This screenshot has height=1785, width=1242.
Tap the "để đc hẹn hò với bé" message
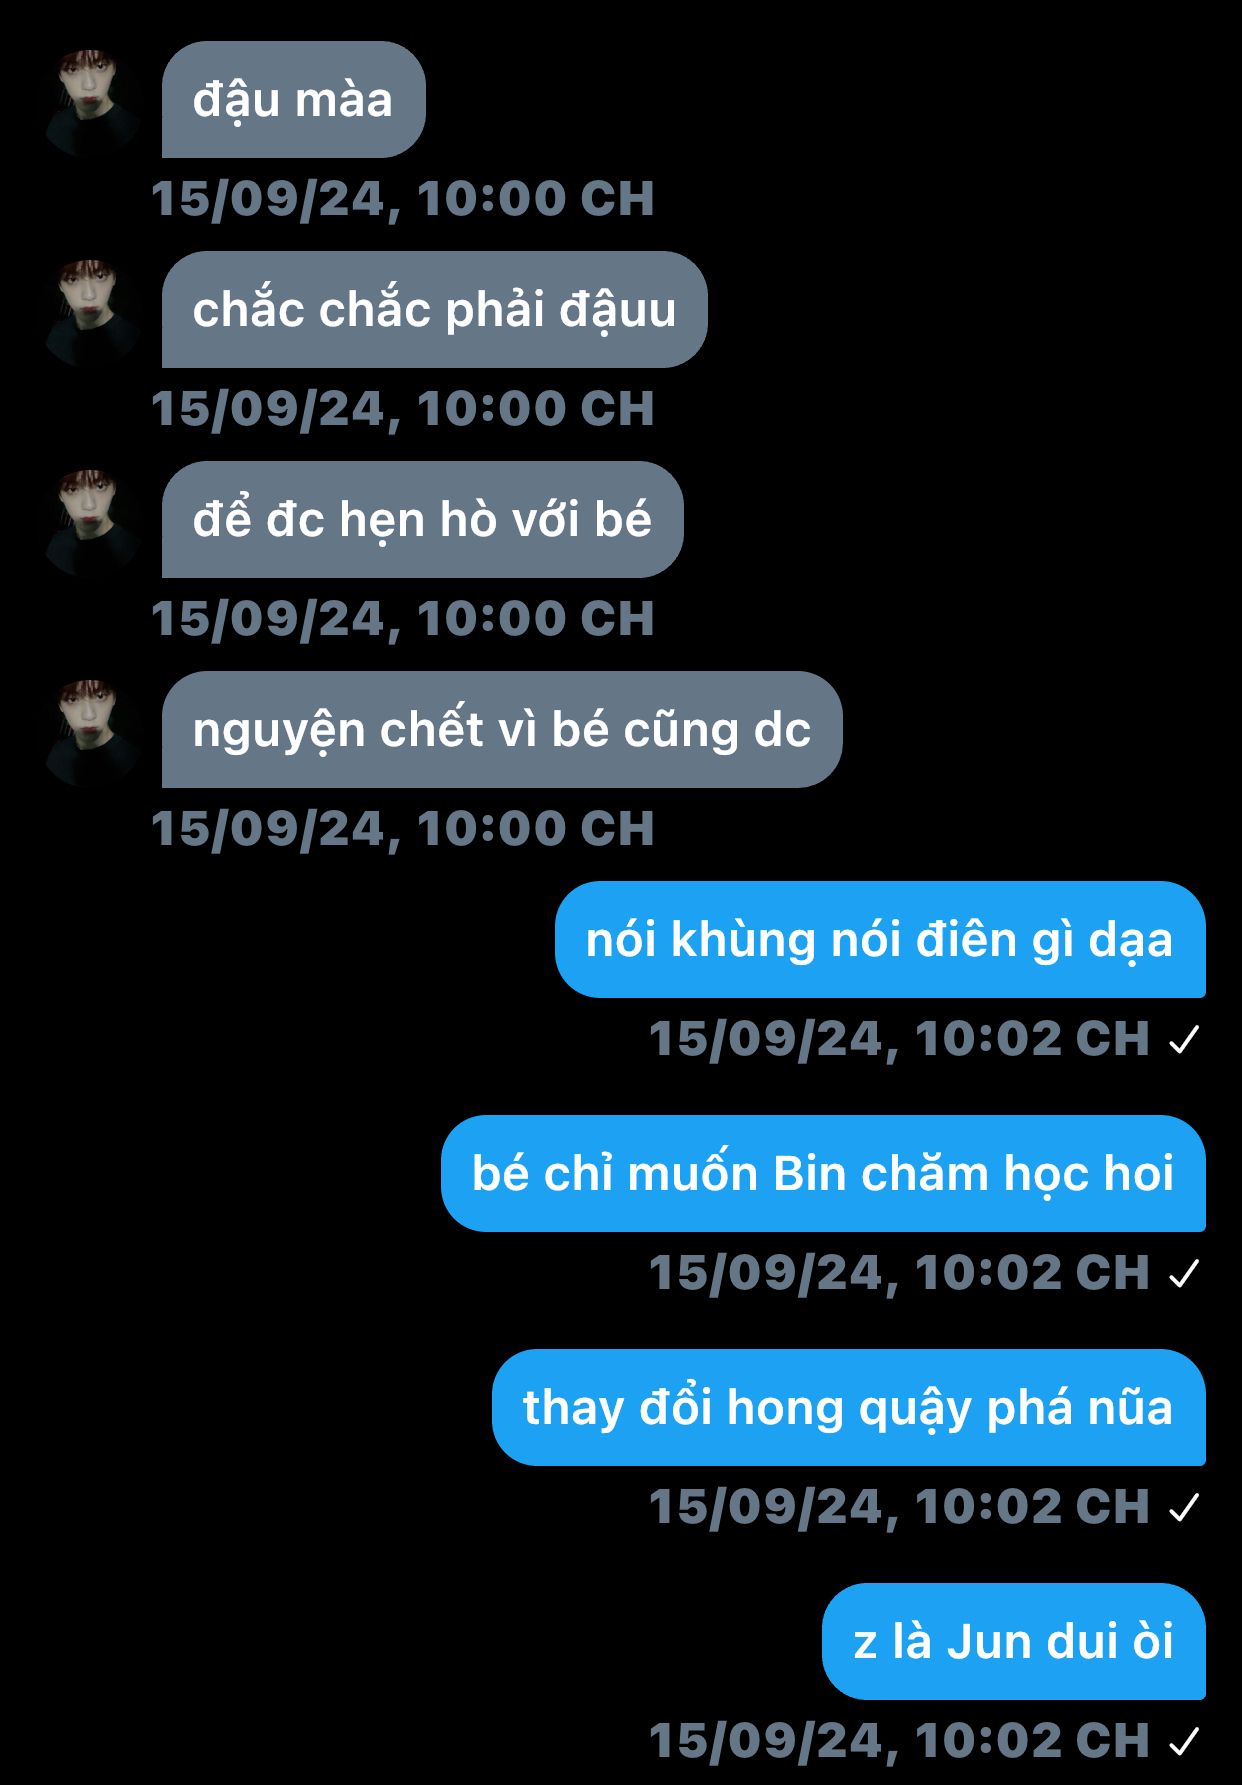click(423, 519)
